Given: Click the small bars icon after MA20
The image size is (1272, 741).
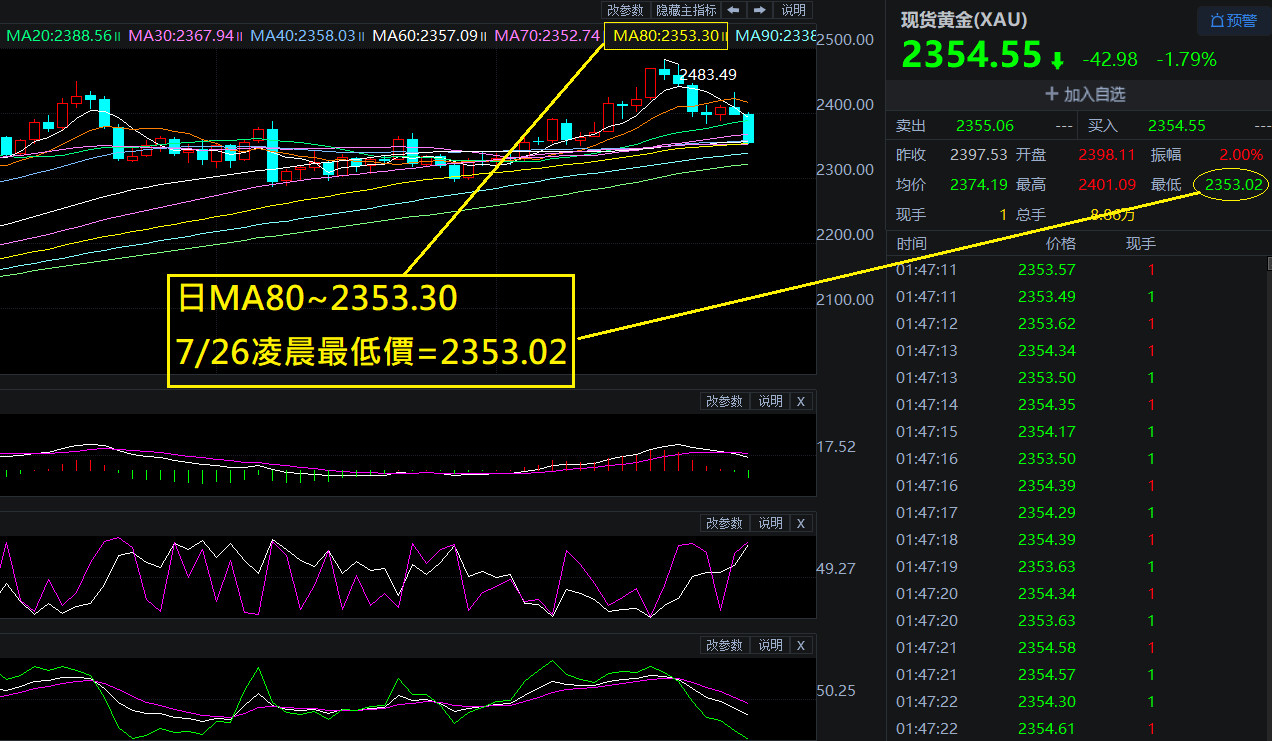Looking at the screenshot, I should pos(119,36).
